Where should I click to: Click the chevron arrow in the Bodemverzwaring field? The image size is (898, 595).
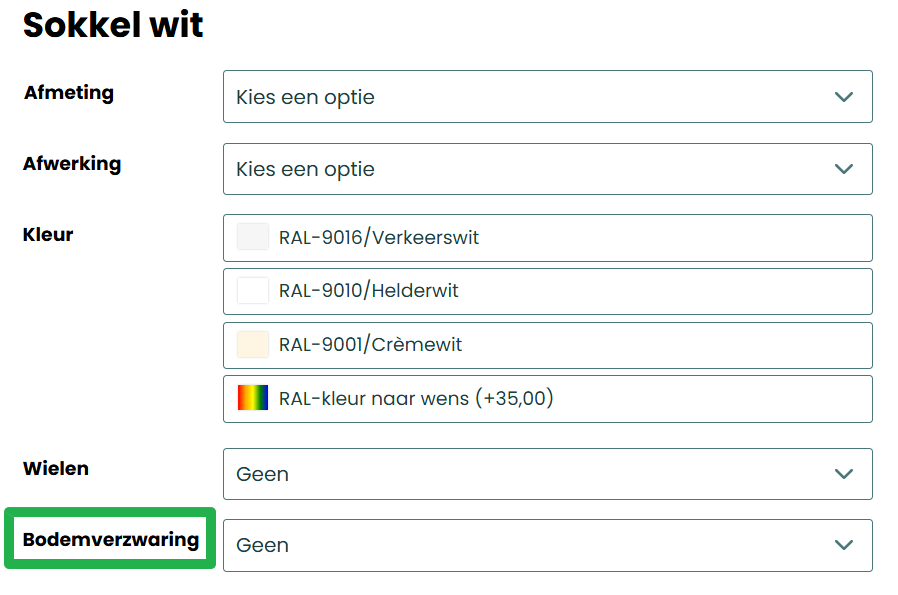[844, 545]
